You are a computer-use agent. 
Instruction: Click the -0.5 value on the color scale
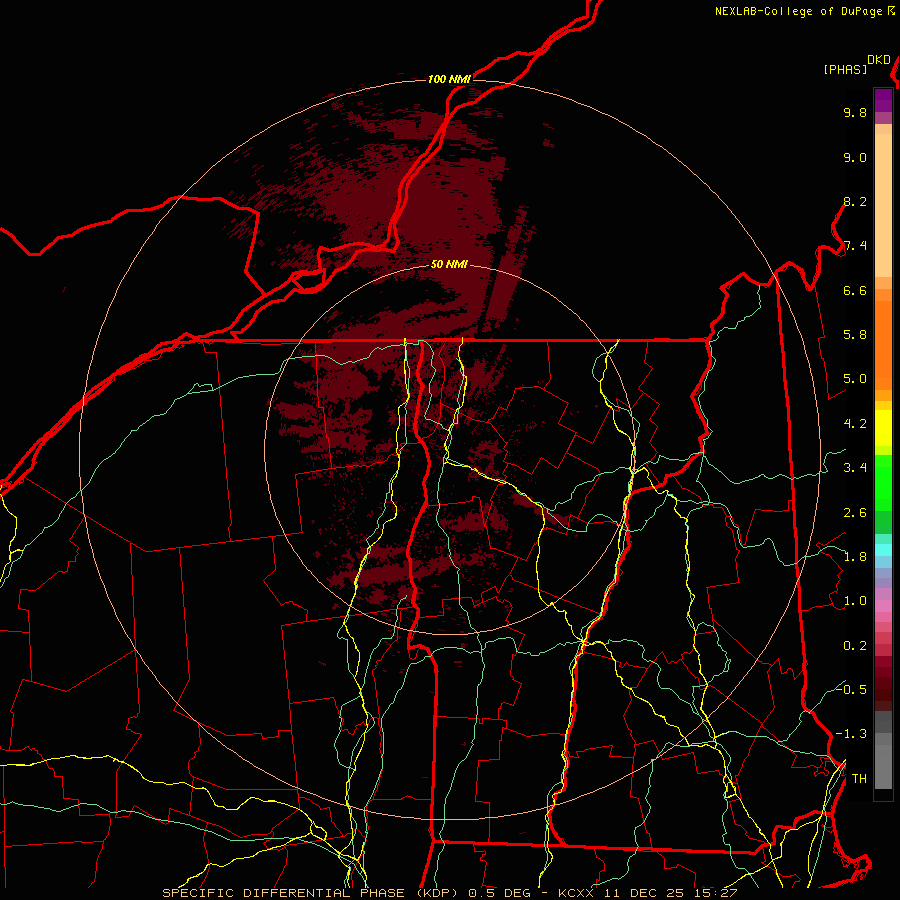[852, 690]
